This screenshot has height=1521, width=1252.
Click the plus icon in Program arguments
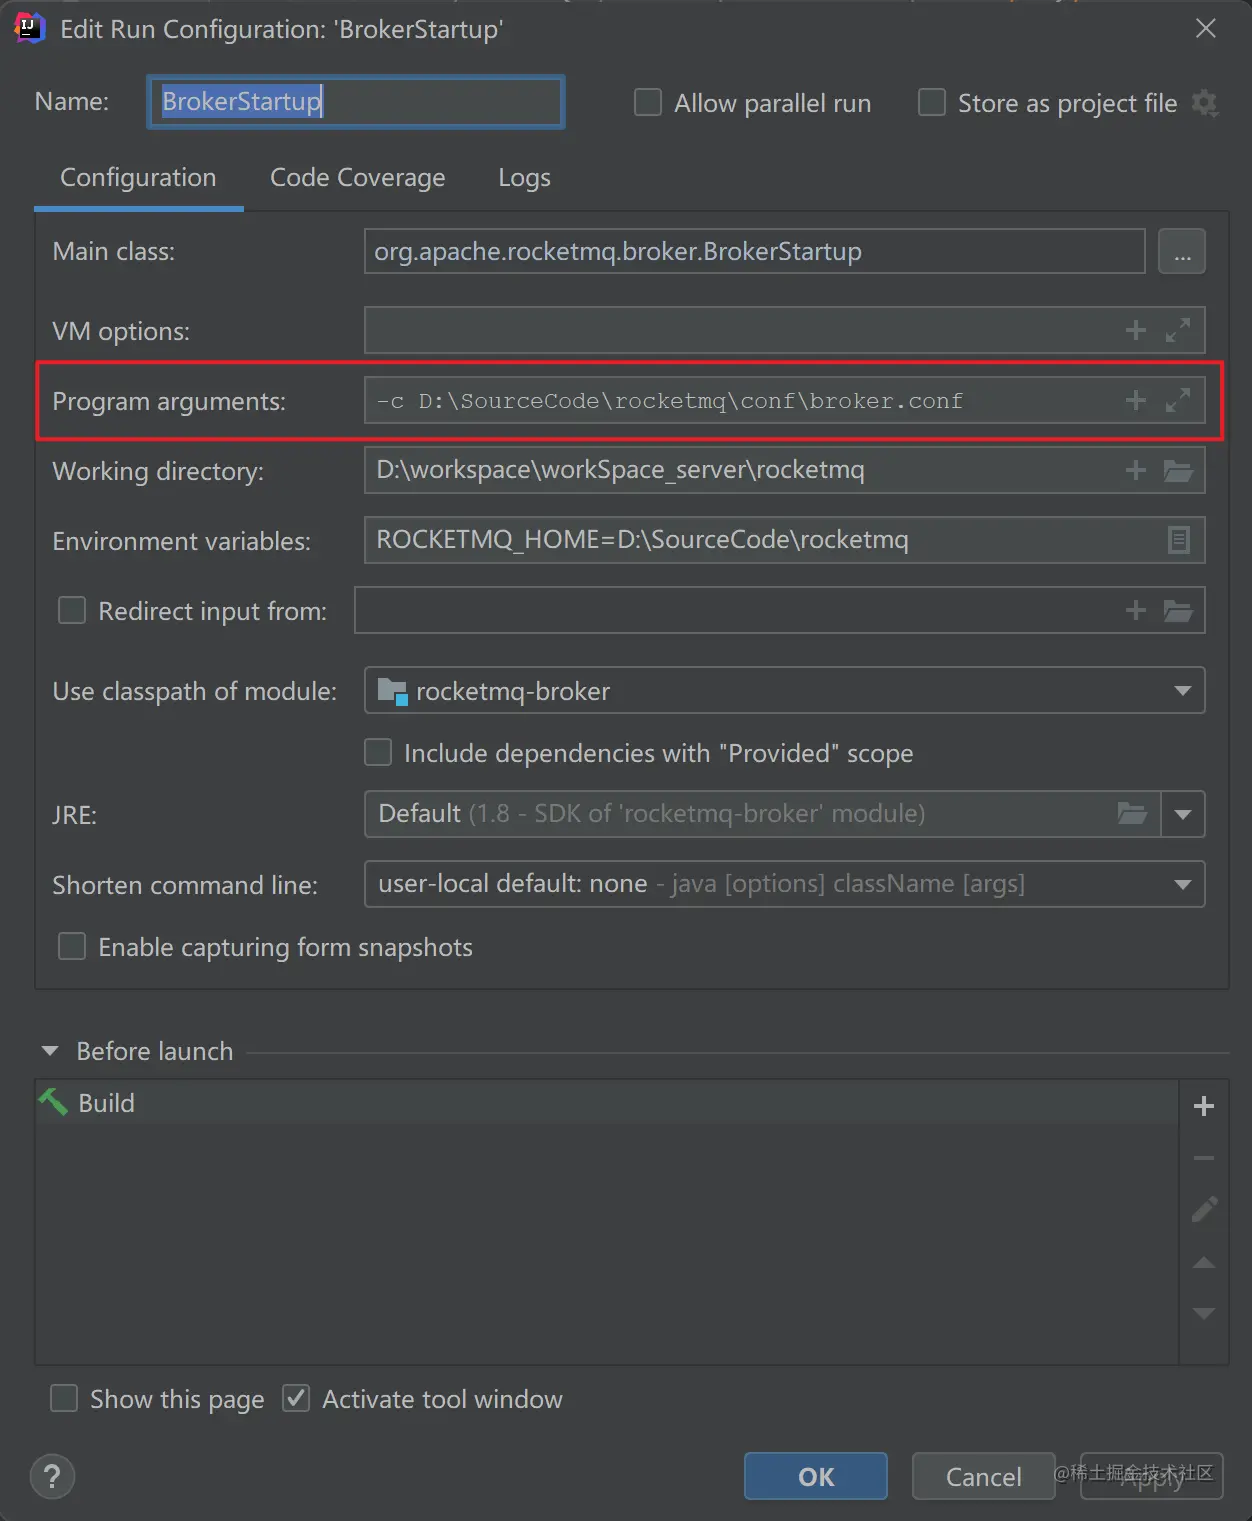coord(1135,401)
